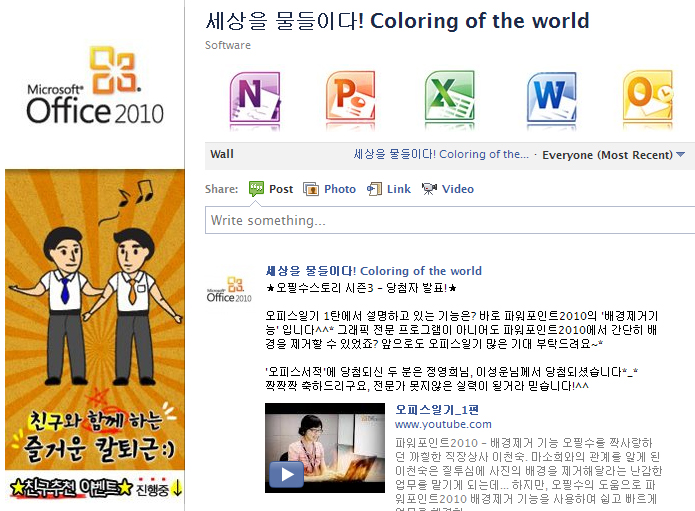The image size is (695, 511).
Task: Click the Link share icon
Action: click(x=375, y=189)
